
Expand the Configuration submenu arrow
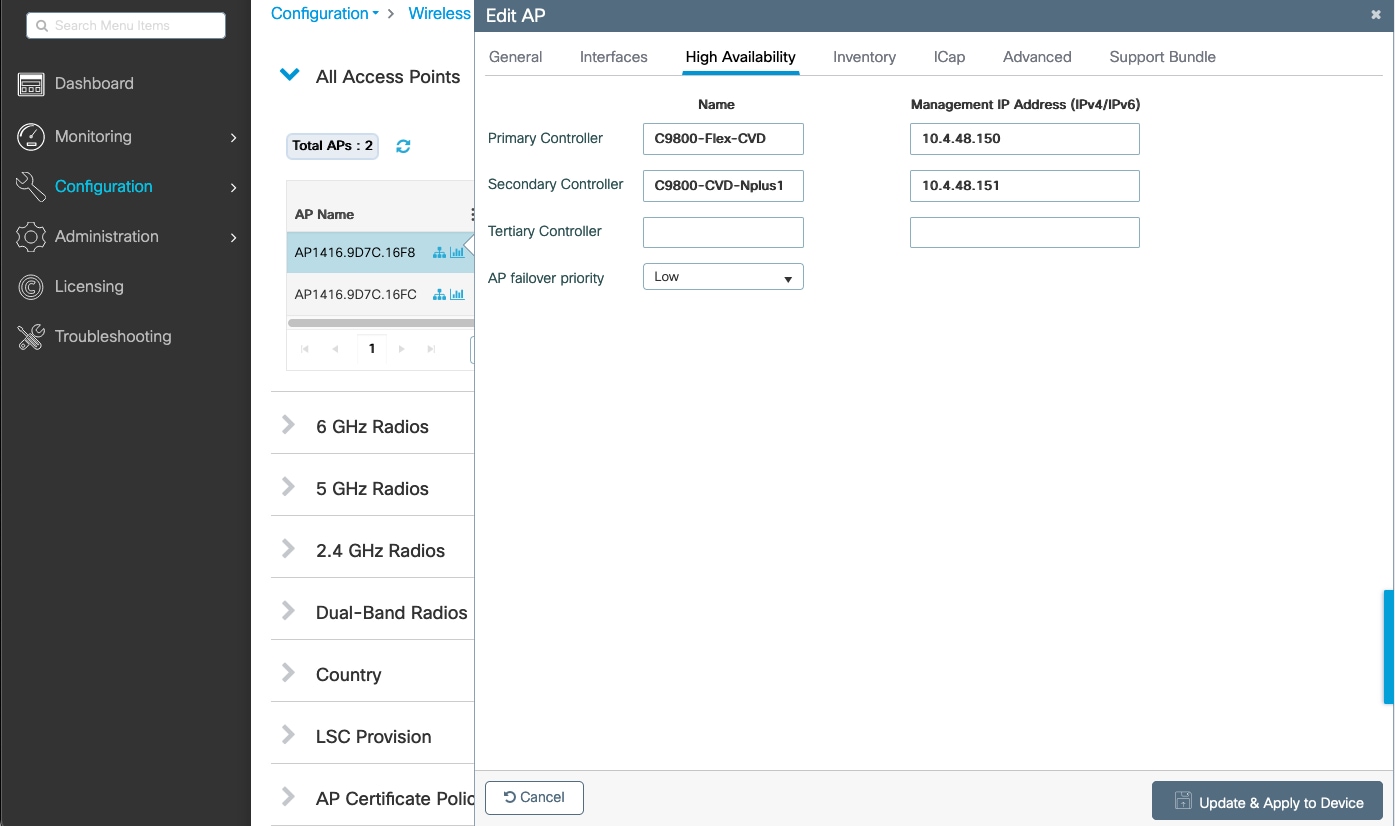coord(234,187)
